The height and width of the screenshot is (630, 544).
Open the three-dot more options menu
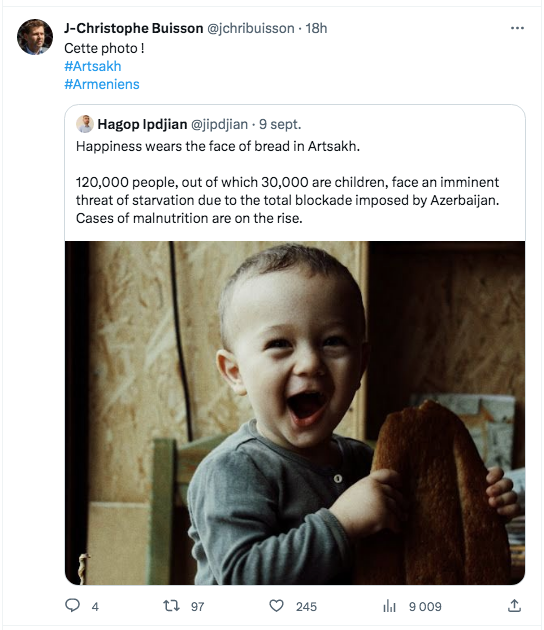[517, 28]
